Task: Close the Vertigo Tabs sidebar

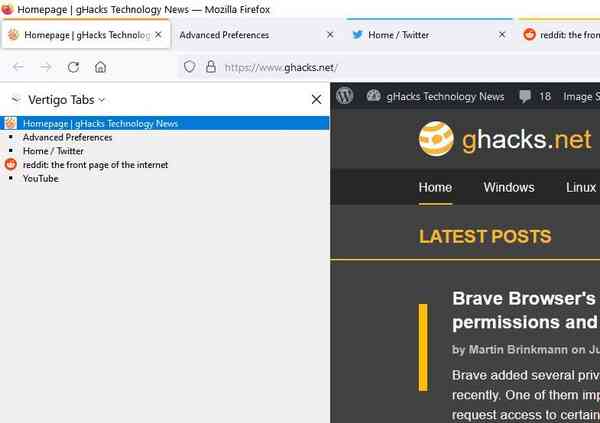Action: [x=316, y=100]
